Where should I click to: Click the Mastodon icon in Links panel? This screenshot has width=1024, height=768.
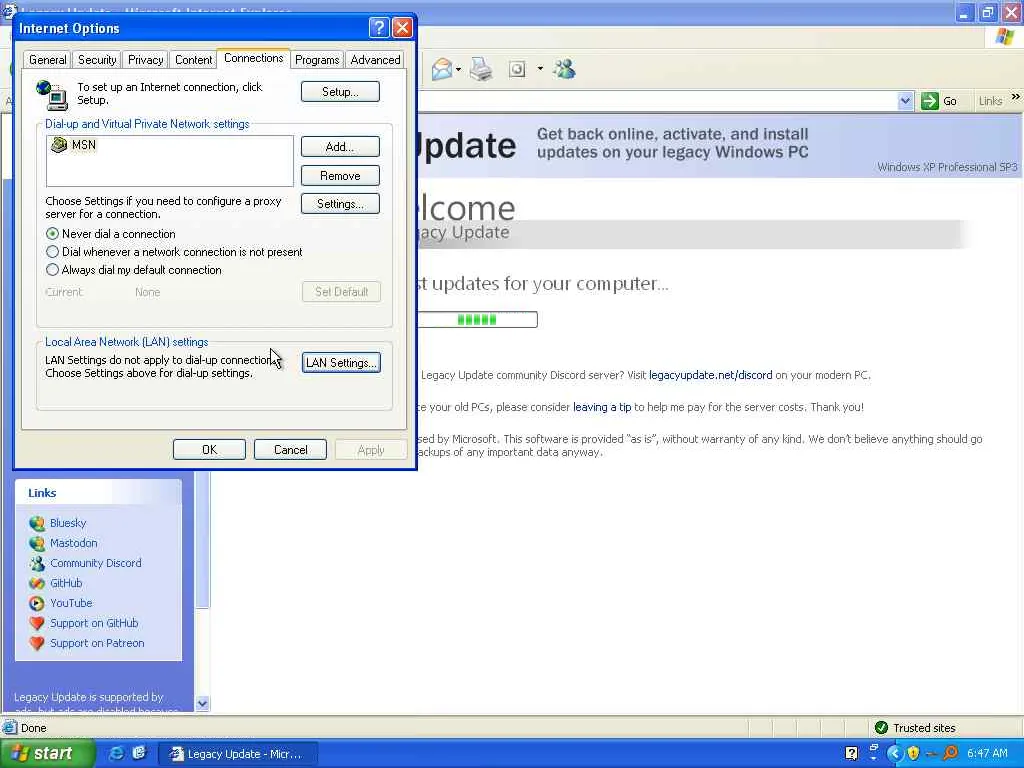click(x=37, y=543)
